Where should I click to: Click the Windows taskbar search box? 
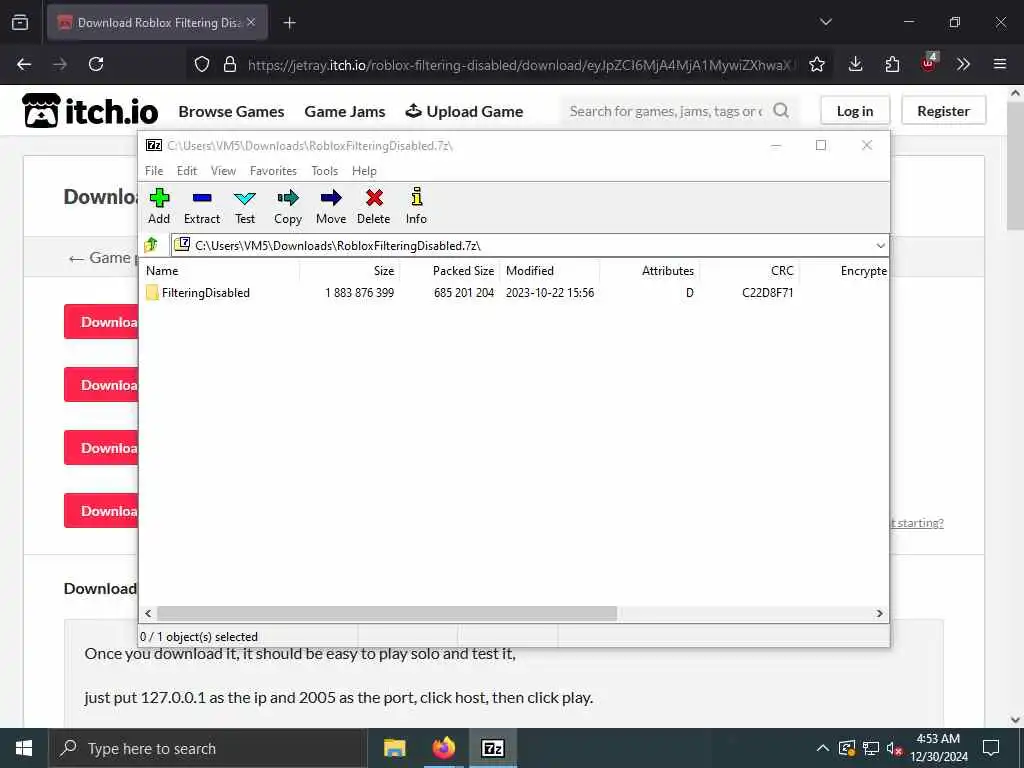pyautogui.click(x=208, y=748)
